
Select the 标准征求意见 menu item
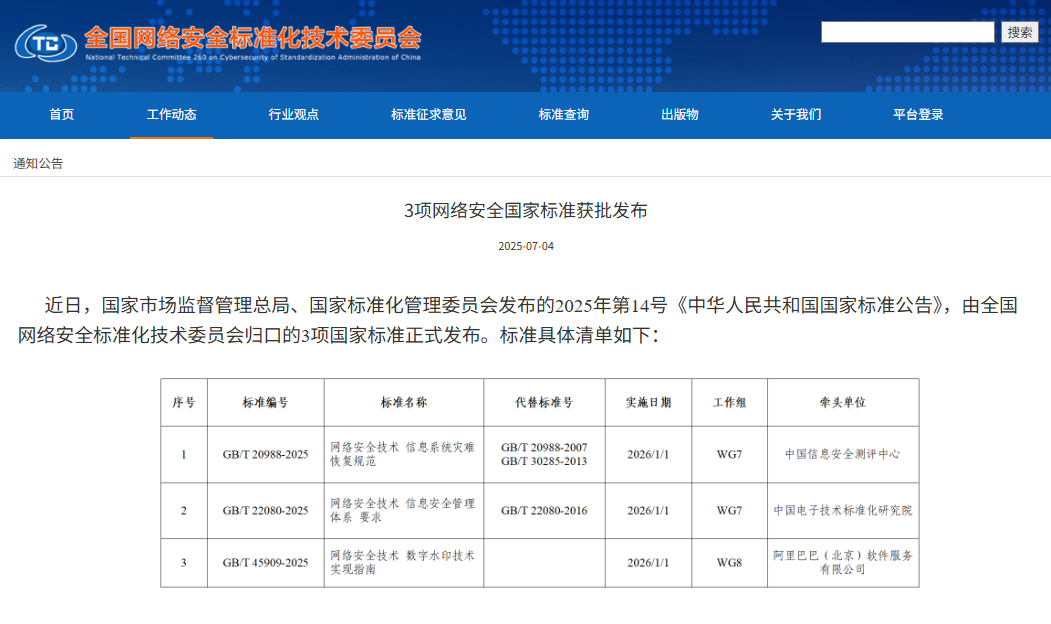click(x=426, y=114)
